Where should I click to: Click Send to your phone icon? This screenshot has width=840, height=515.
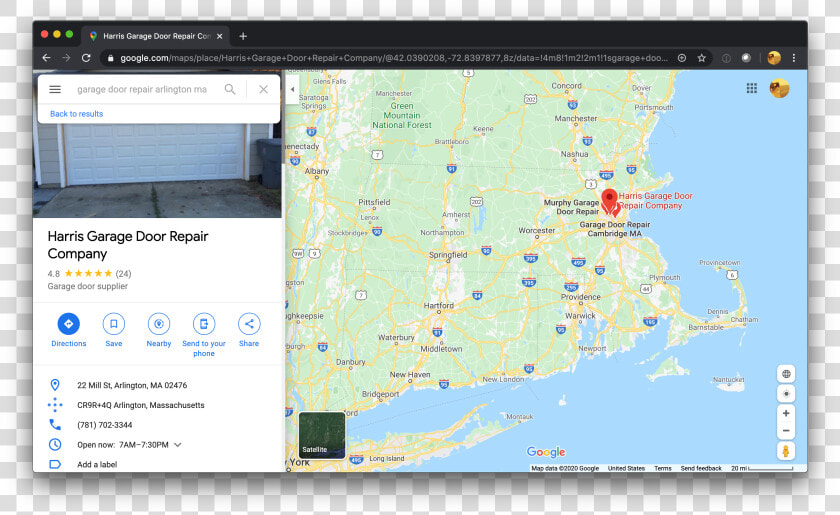(204, 324)
